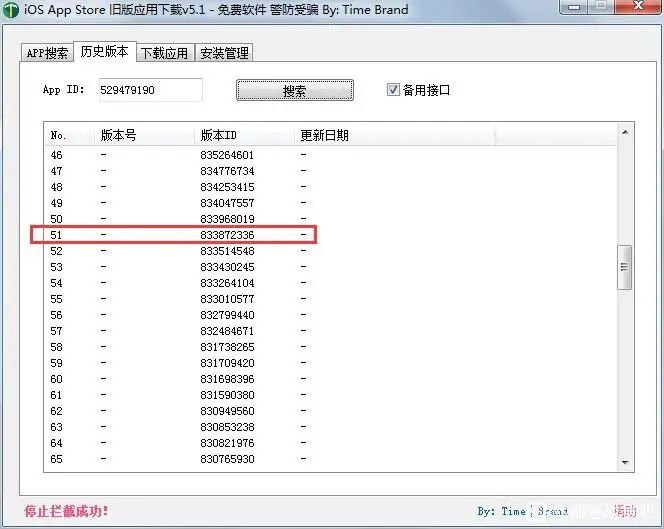
Task: Go to the 安装管理 tab
Action: 224,53
